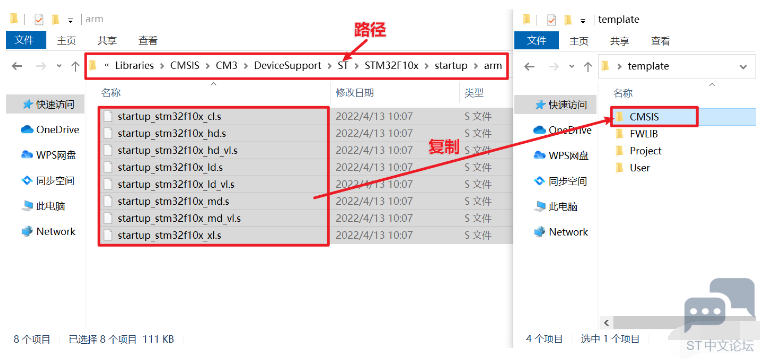This screenshot has height=361, width=763.
Task: Select Network in template window sidebar
Action: pos(561,232)
